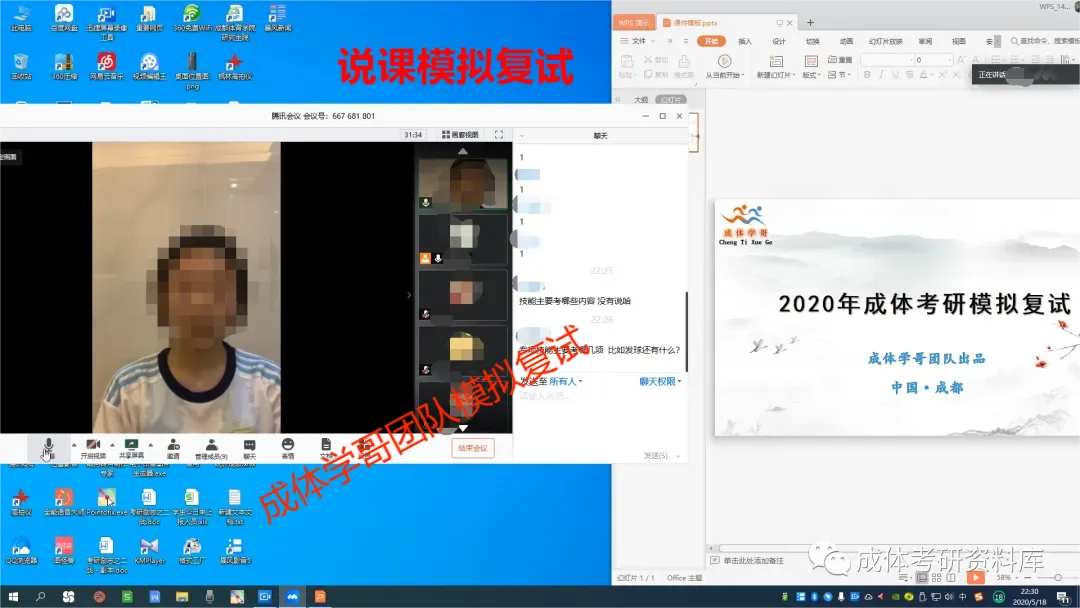Open 节 section dropdown

point(840,74)
